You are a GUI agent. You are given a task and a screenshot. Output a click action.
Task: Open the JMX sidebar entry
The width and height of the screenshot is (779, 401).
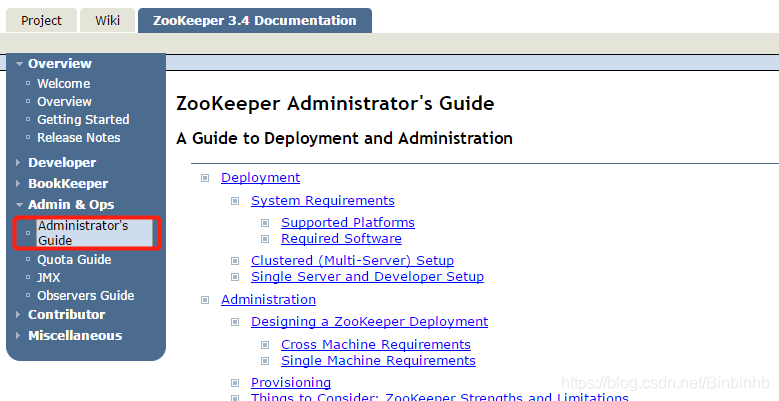pyautogui.click(x=49, y=277)
